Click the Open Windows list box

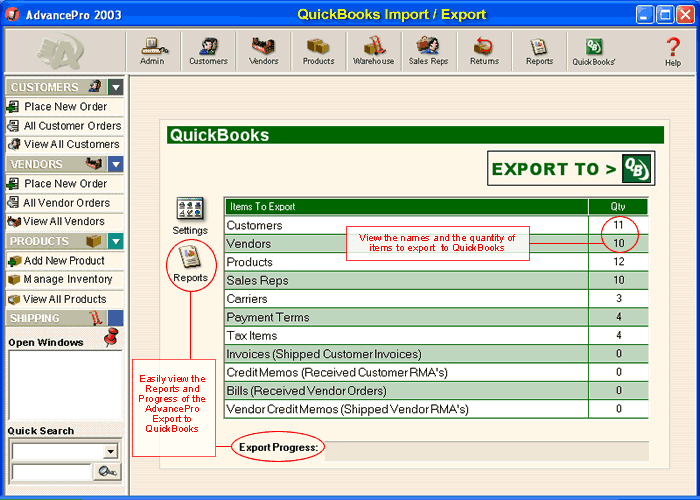(65, 385)
